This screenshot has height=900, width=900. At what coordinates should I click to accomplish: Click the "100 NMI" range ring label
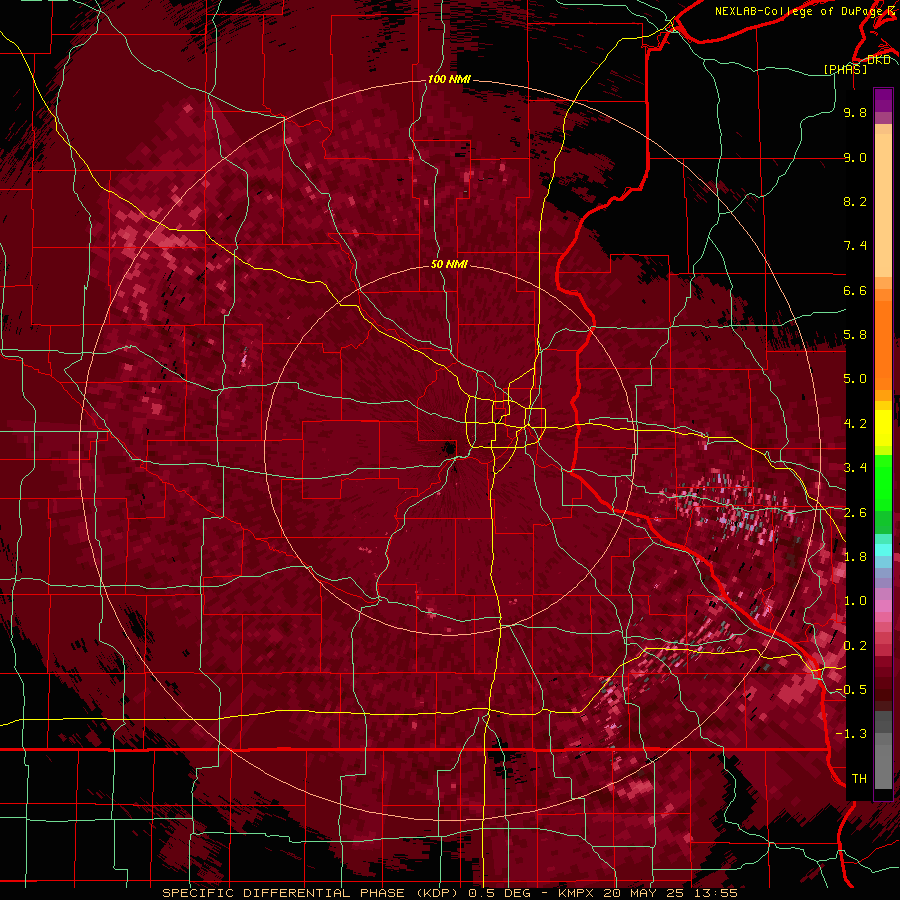[449, 79]
